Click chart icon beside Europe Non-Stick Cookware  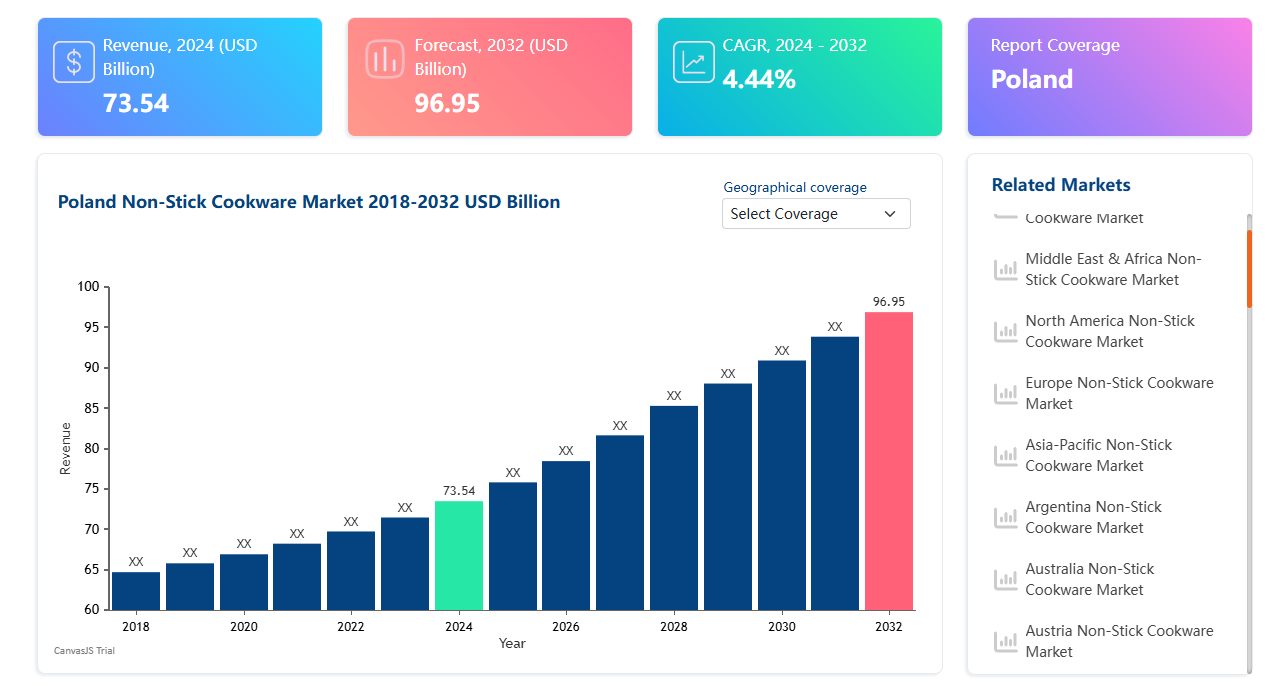coord(1005,394)
